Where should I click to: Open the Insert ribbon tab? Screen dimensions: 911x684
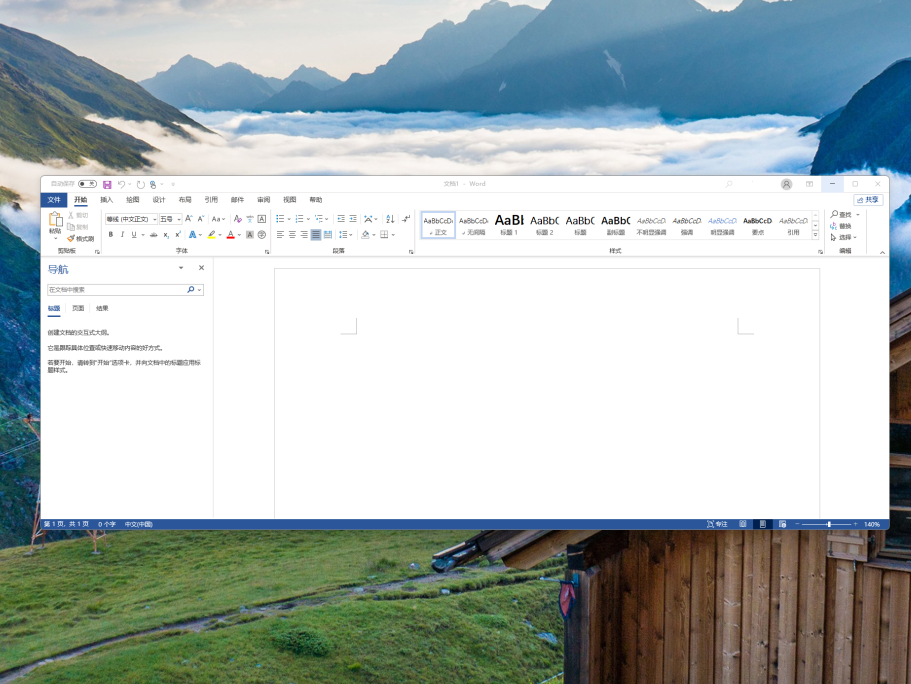point(106,200)
